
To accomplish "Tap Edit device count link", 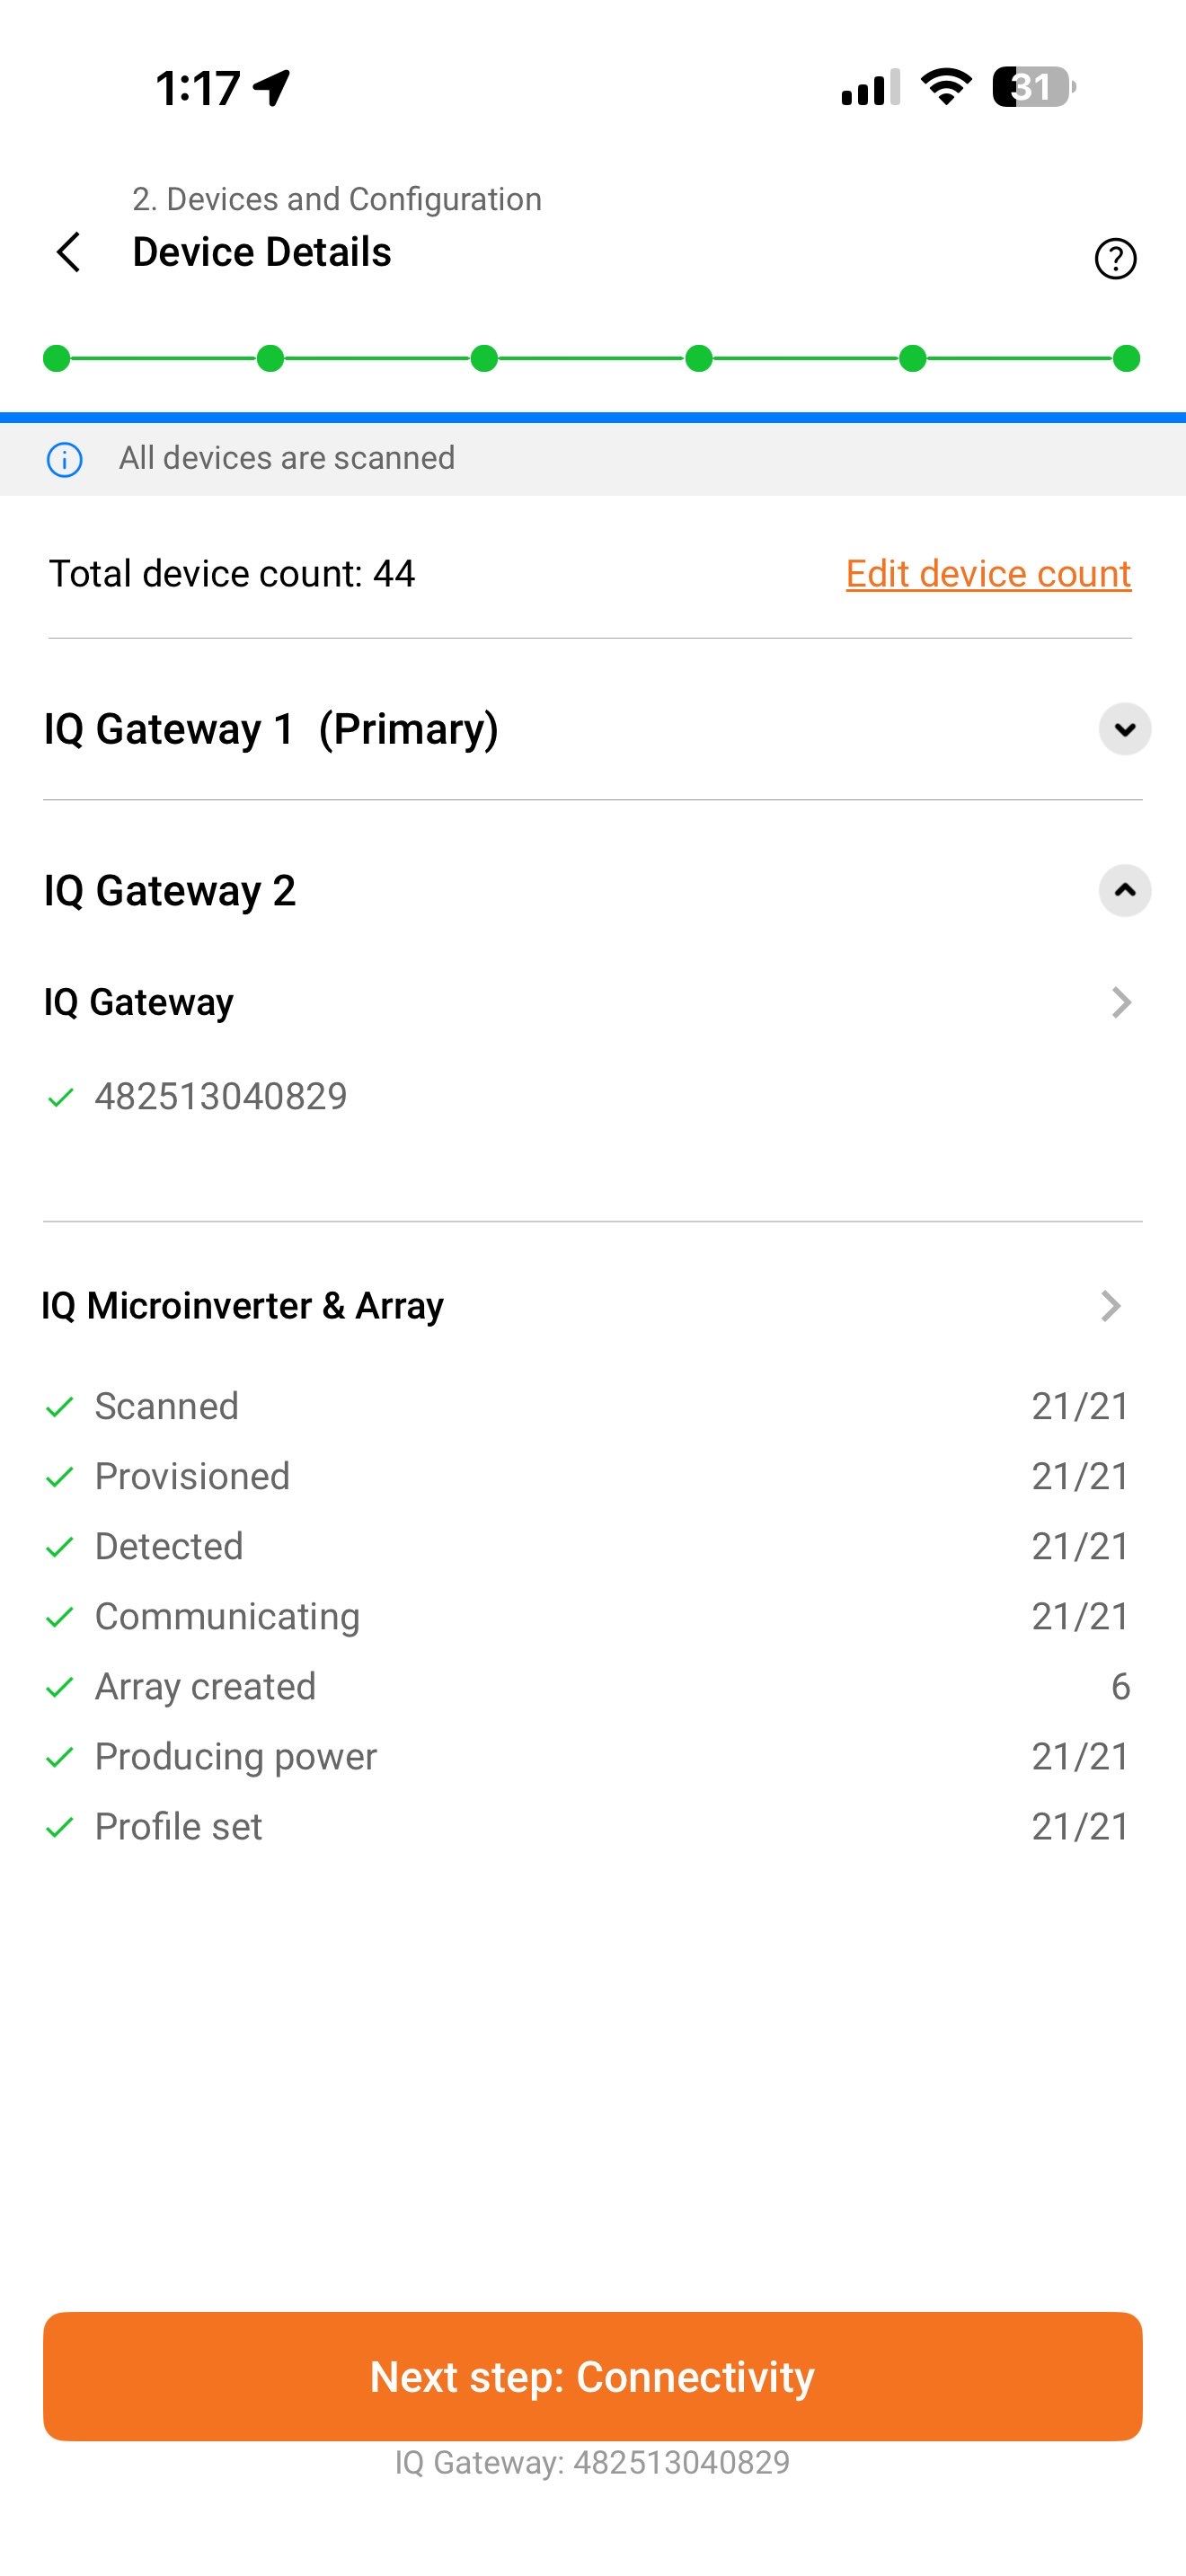I will pyautogui.click(x=988, y=574).
